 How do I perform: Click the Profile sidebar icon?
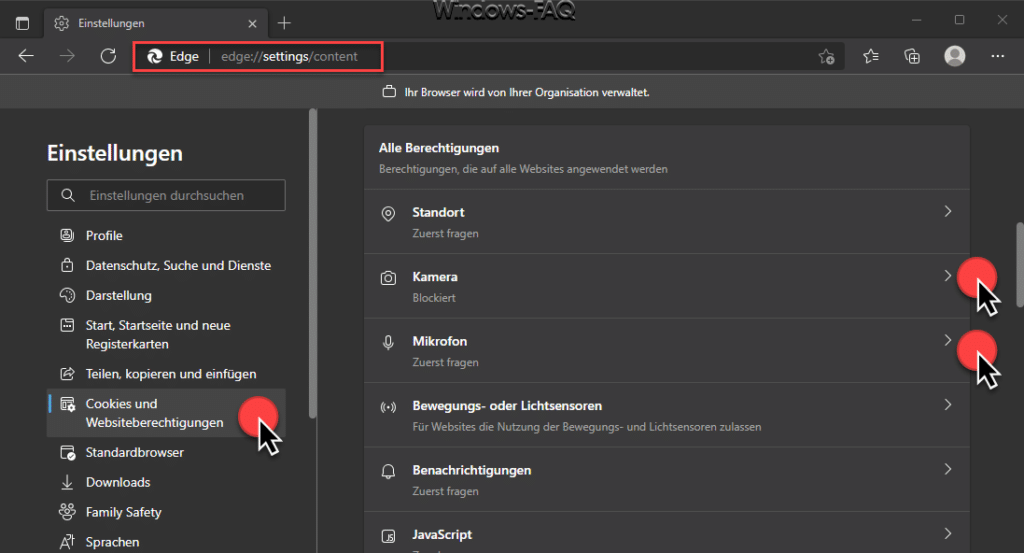(x=67, y=235)
